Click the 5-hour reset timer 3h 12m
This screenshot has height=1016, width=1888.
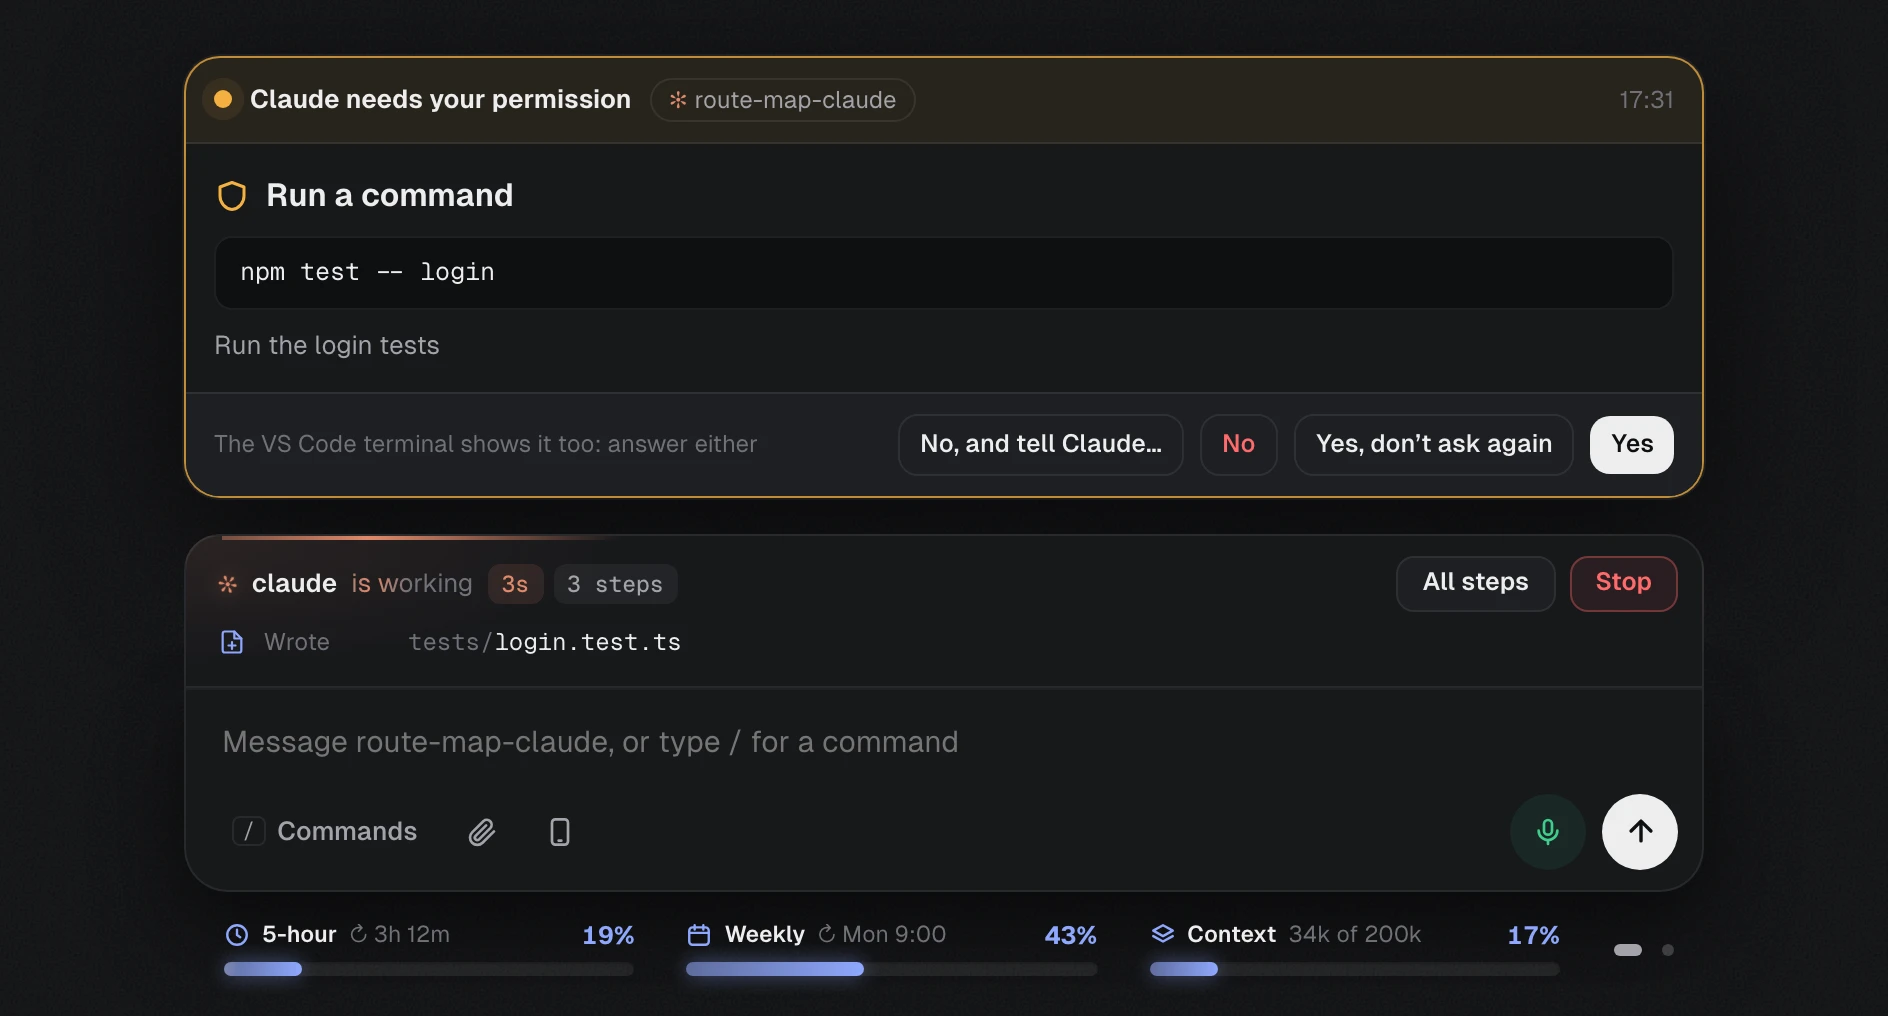coord(400,934)
